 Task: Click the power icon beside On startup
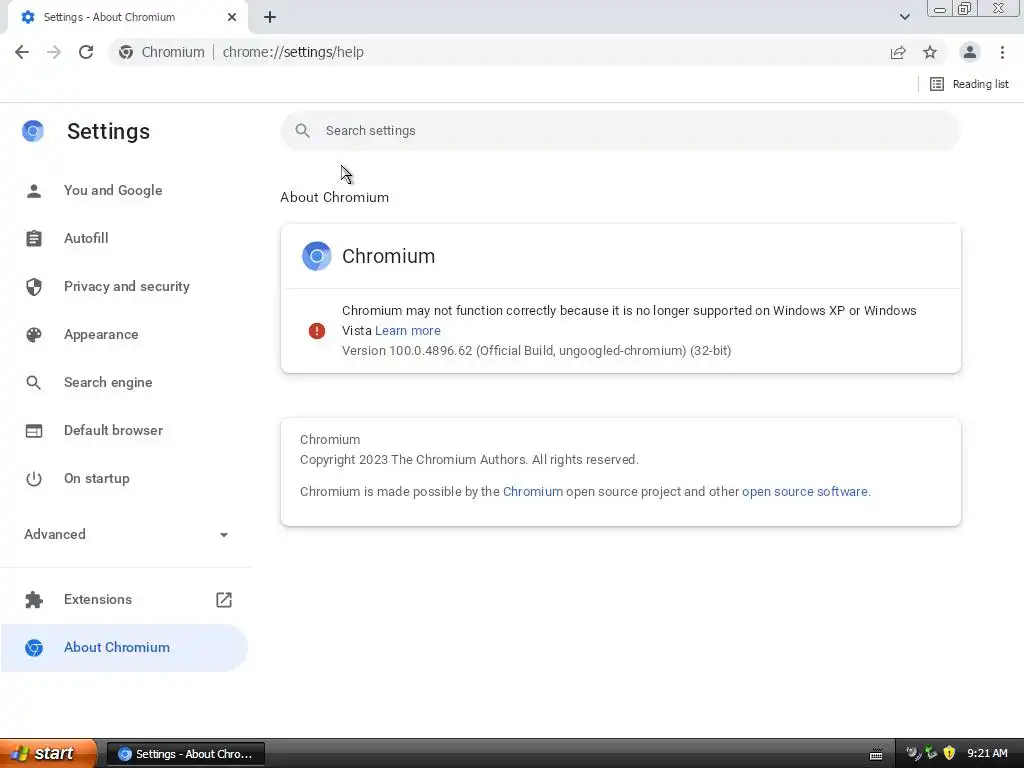tap(34, 479)
